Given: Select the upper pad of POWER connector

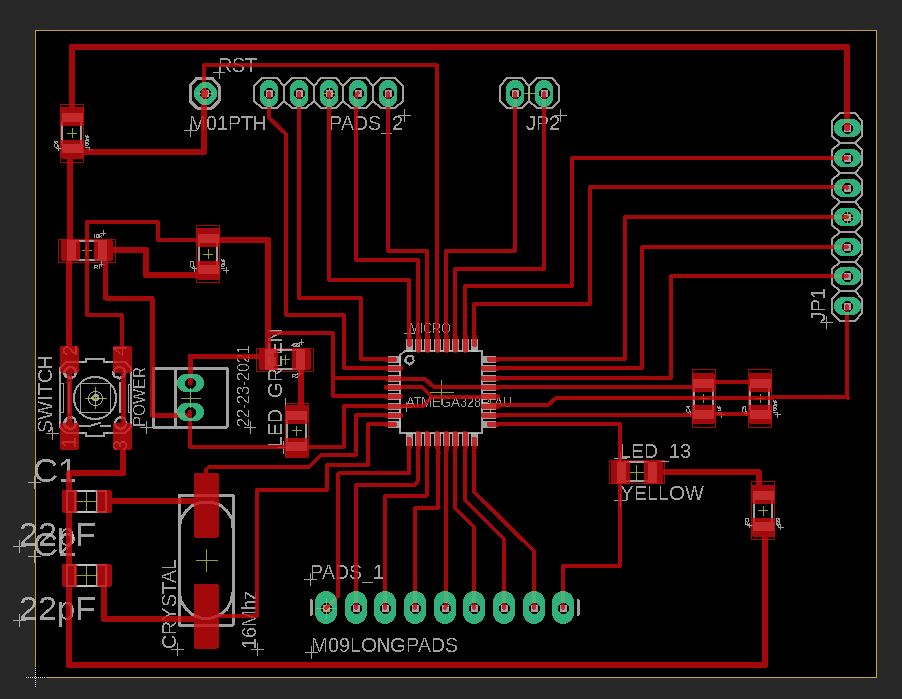Looking at the screenshot, I should (190, 383).
